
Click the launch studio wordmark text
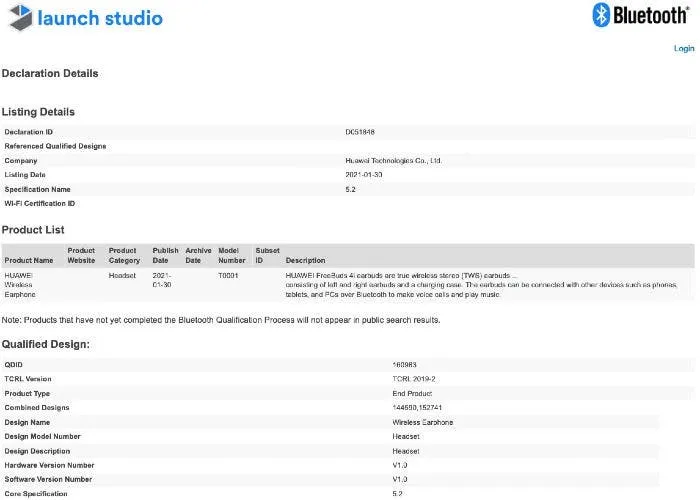[100, 19]
